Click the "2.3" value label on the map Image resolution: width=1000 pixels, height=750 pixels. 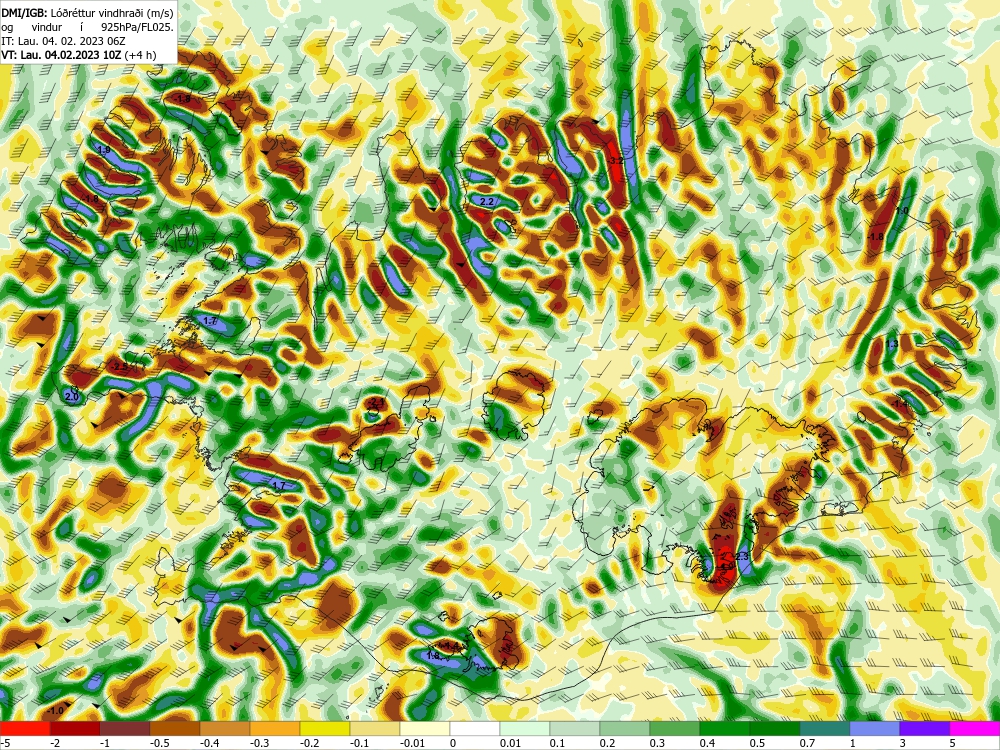pyautogui.click(x=742, y=557)
